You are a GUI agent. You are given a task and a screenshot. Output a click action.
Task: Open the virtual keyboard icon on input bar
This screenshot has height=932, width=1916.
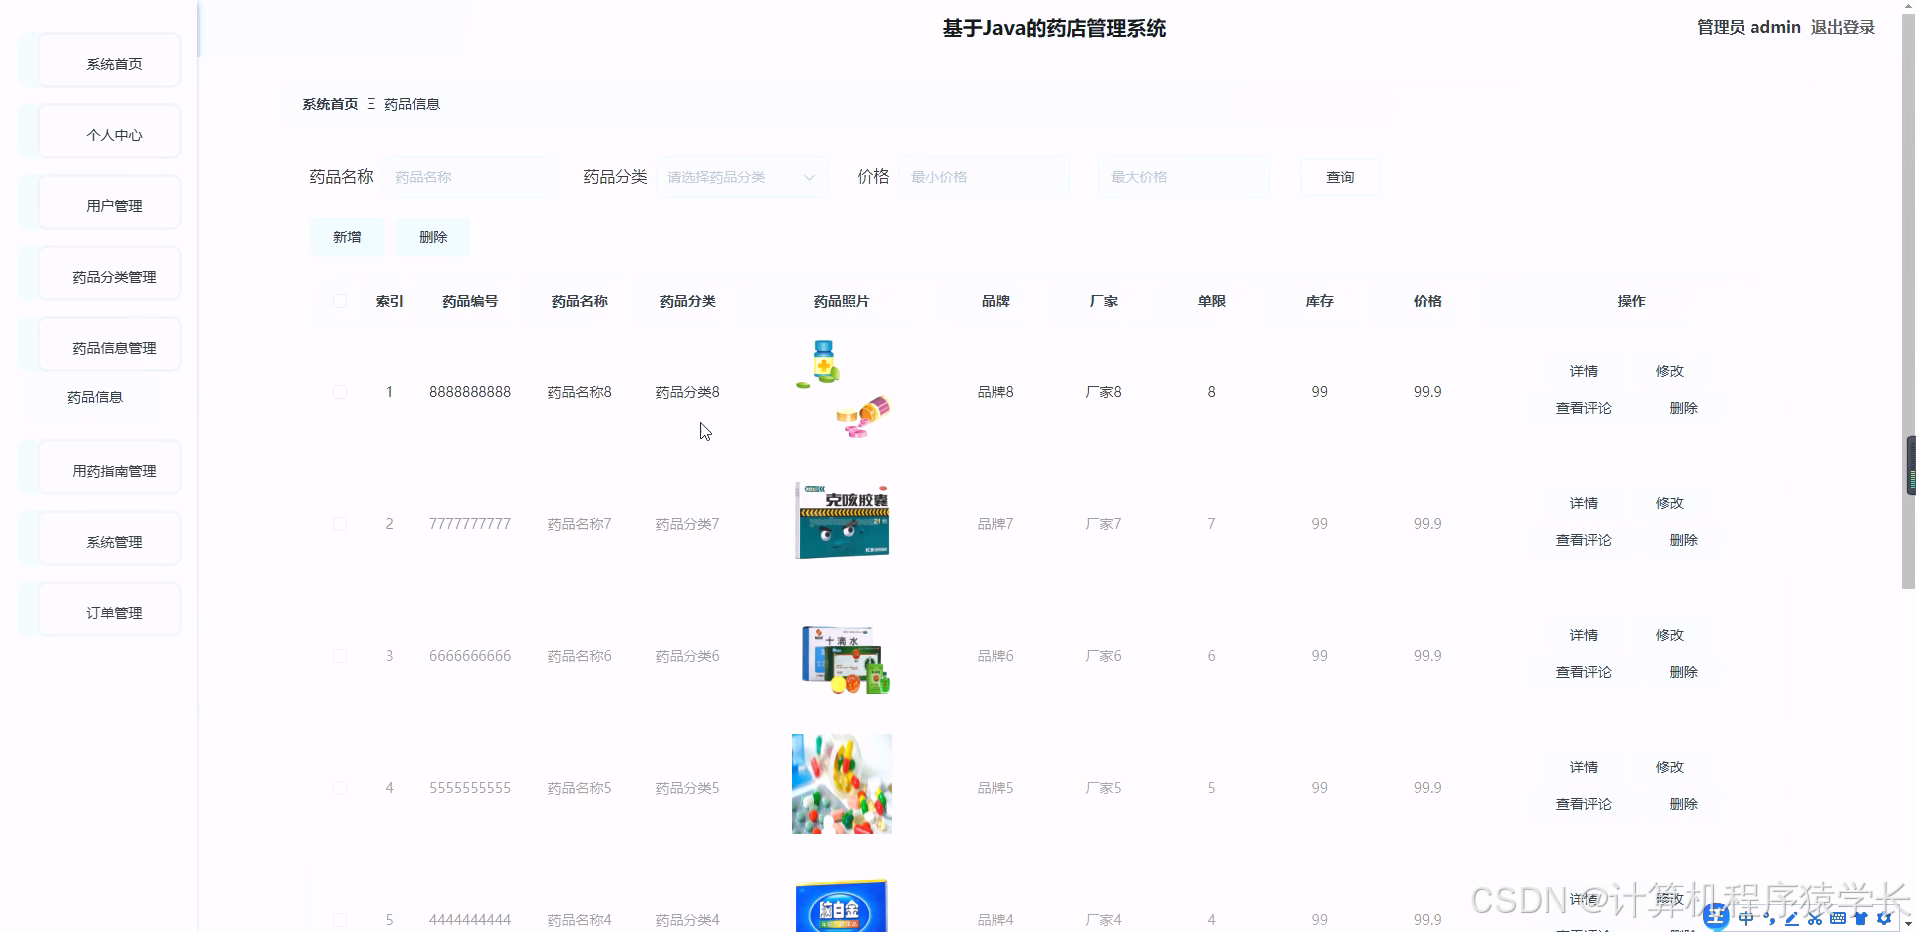coord(1838,917)
